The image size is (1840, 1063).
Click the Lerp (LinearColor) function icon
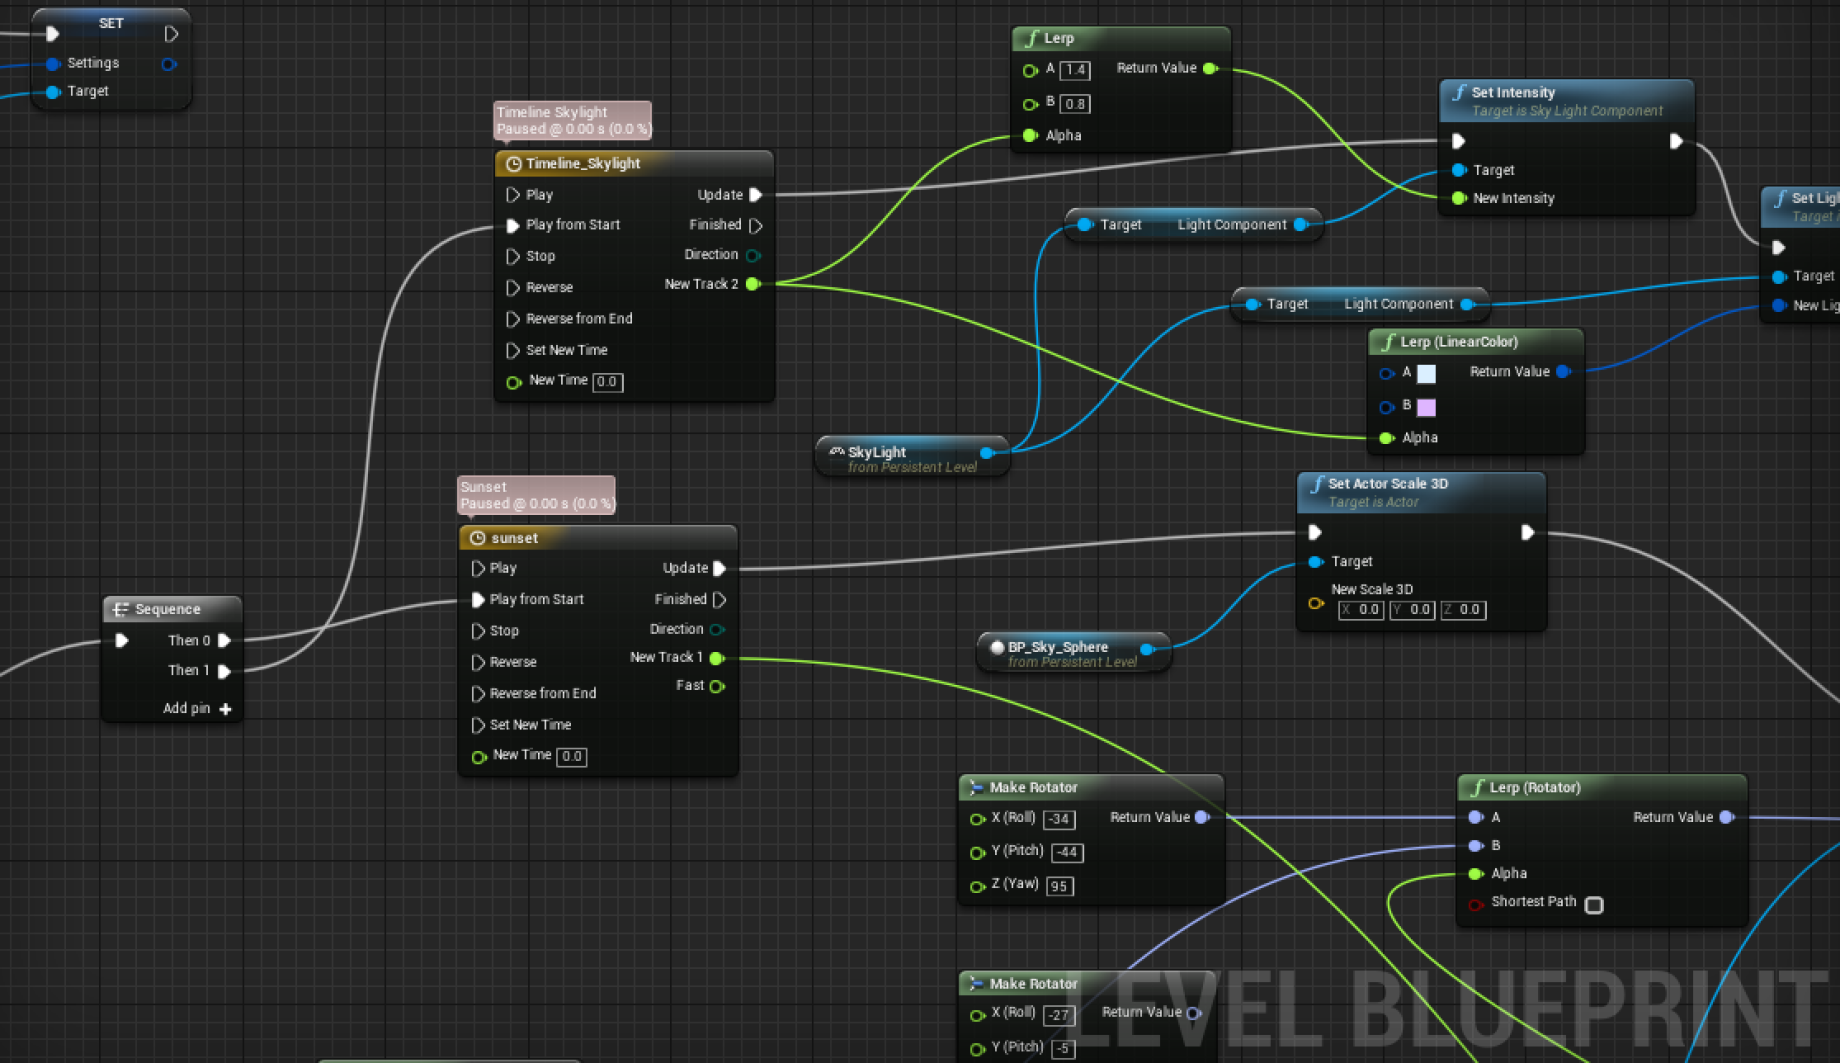(x=1388, y=342)
